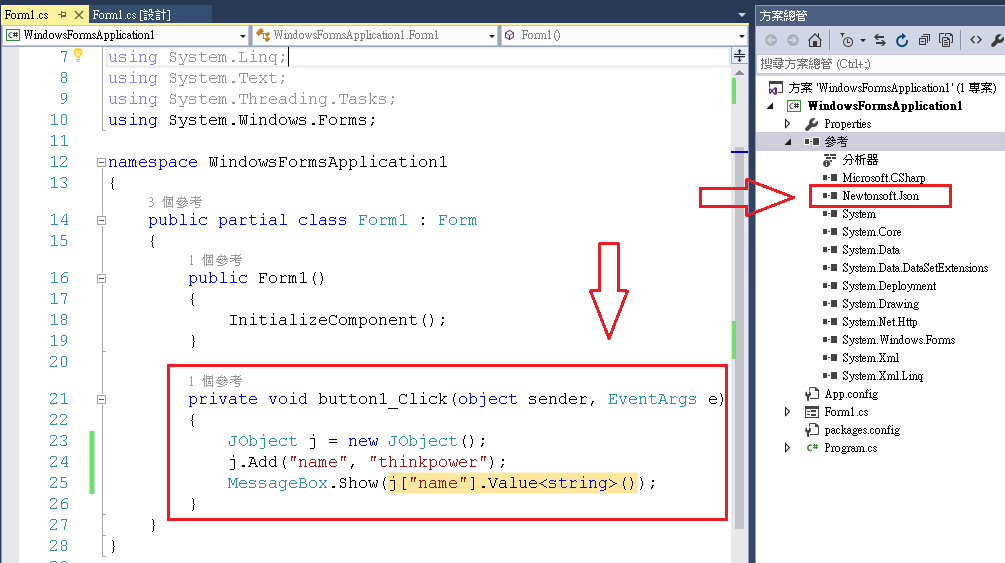Select the System.Net.Http reference

pos(879,321)
